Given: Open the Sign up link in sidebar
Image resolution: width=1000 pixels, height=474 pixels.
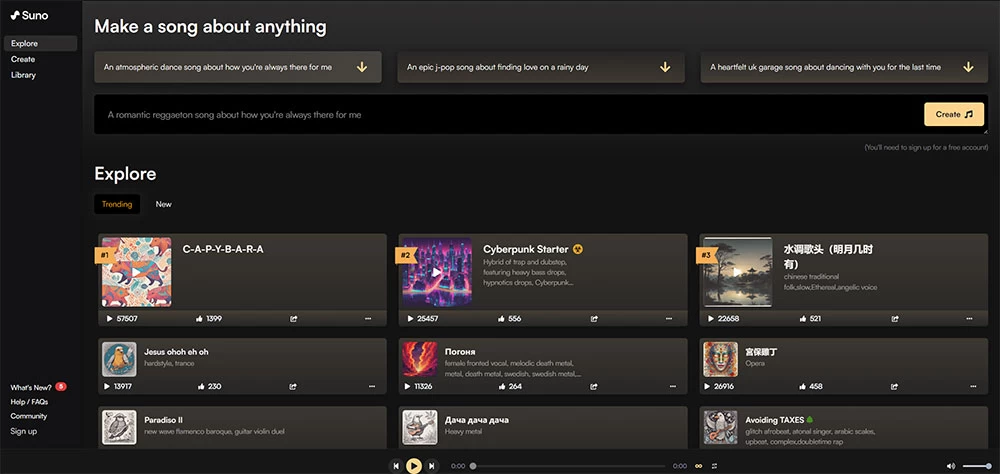Looking at the screenshot, I should click(x=24, y=431).
